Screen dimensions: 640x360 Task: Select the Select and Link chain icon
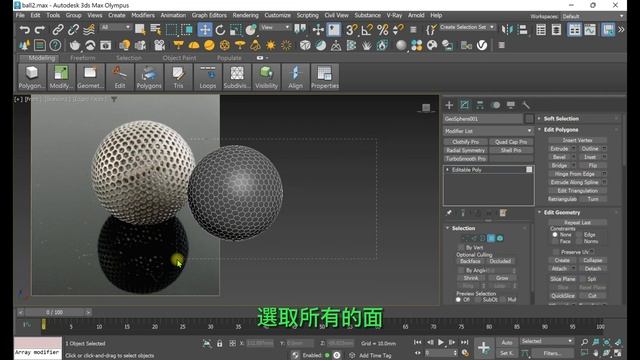pyautogui.click(x=58, y=29)
